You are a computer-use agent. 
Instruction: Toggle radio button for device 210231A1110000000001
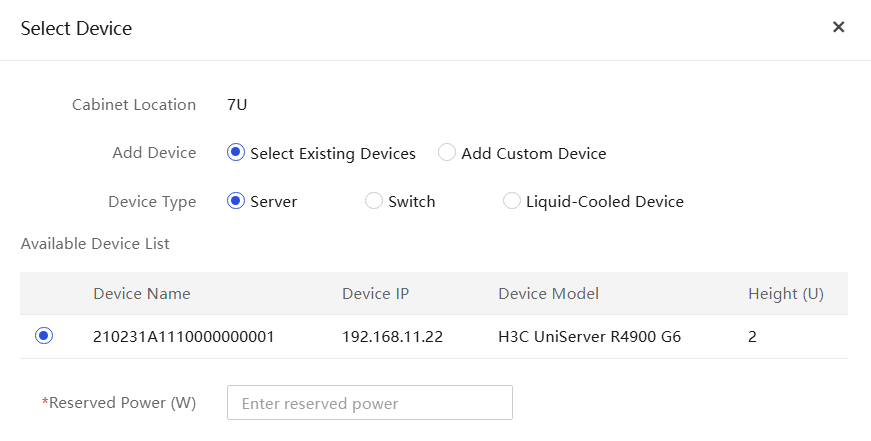tap(44, 335)
